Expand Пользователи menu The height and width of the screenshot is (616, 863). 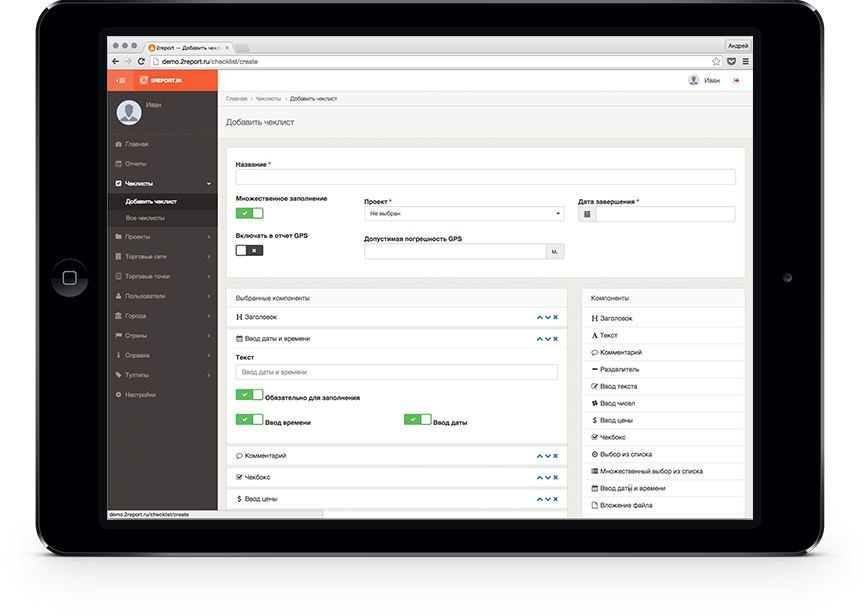[163, 296]
